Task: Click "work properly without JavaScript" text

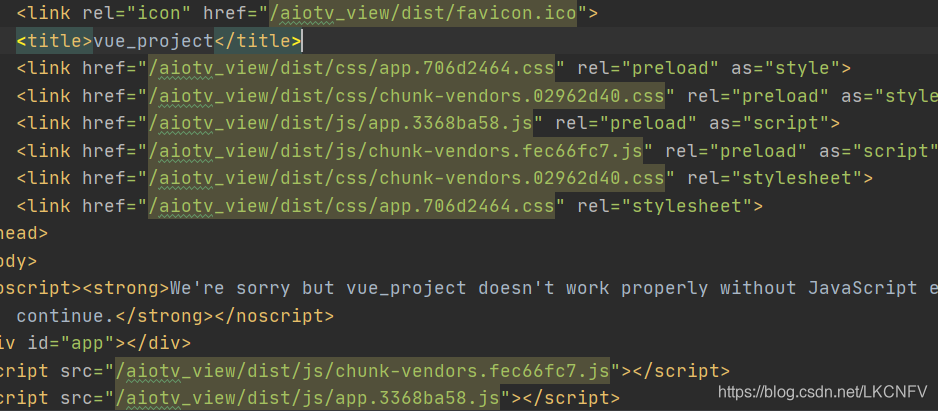Action: tap(742, 288)
